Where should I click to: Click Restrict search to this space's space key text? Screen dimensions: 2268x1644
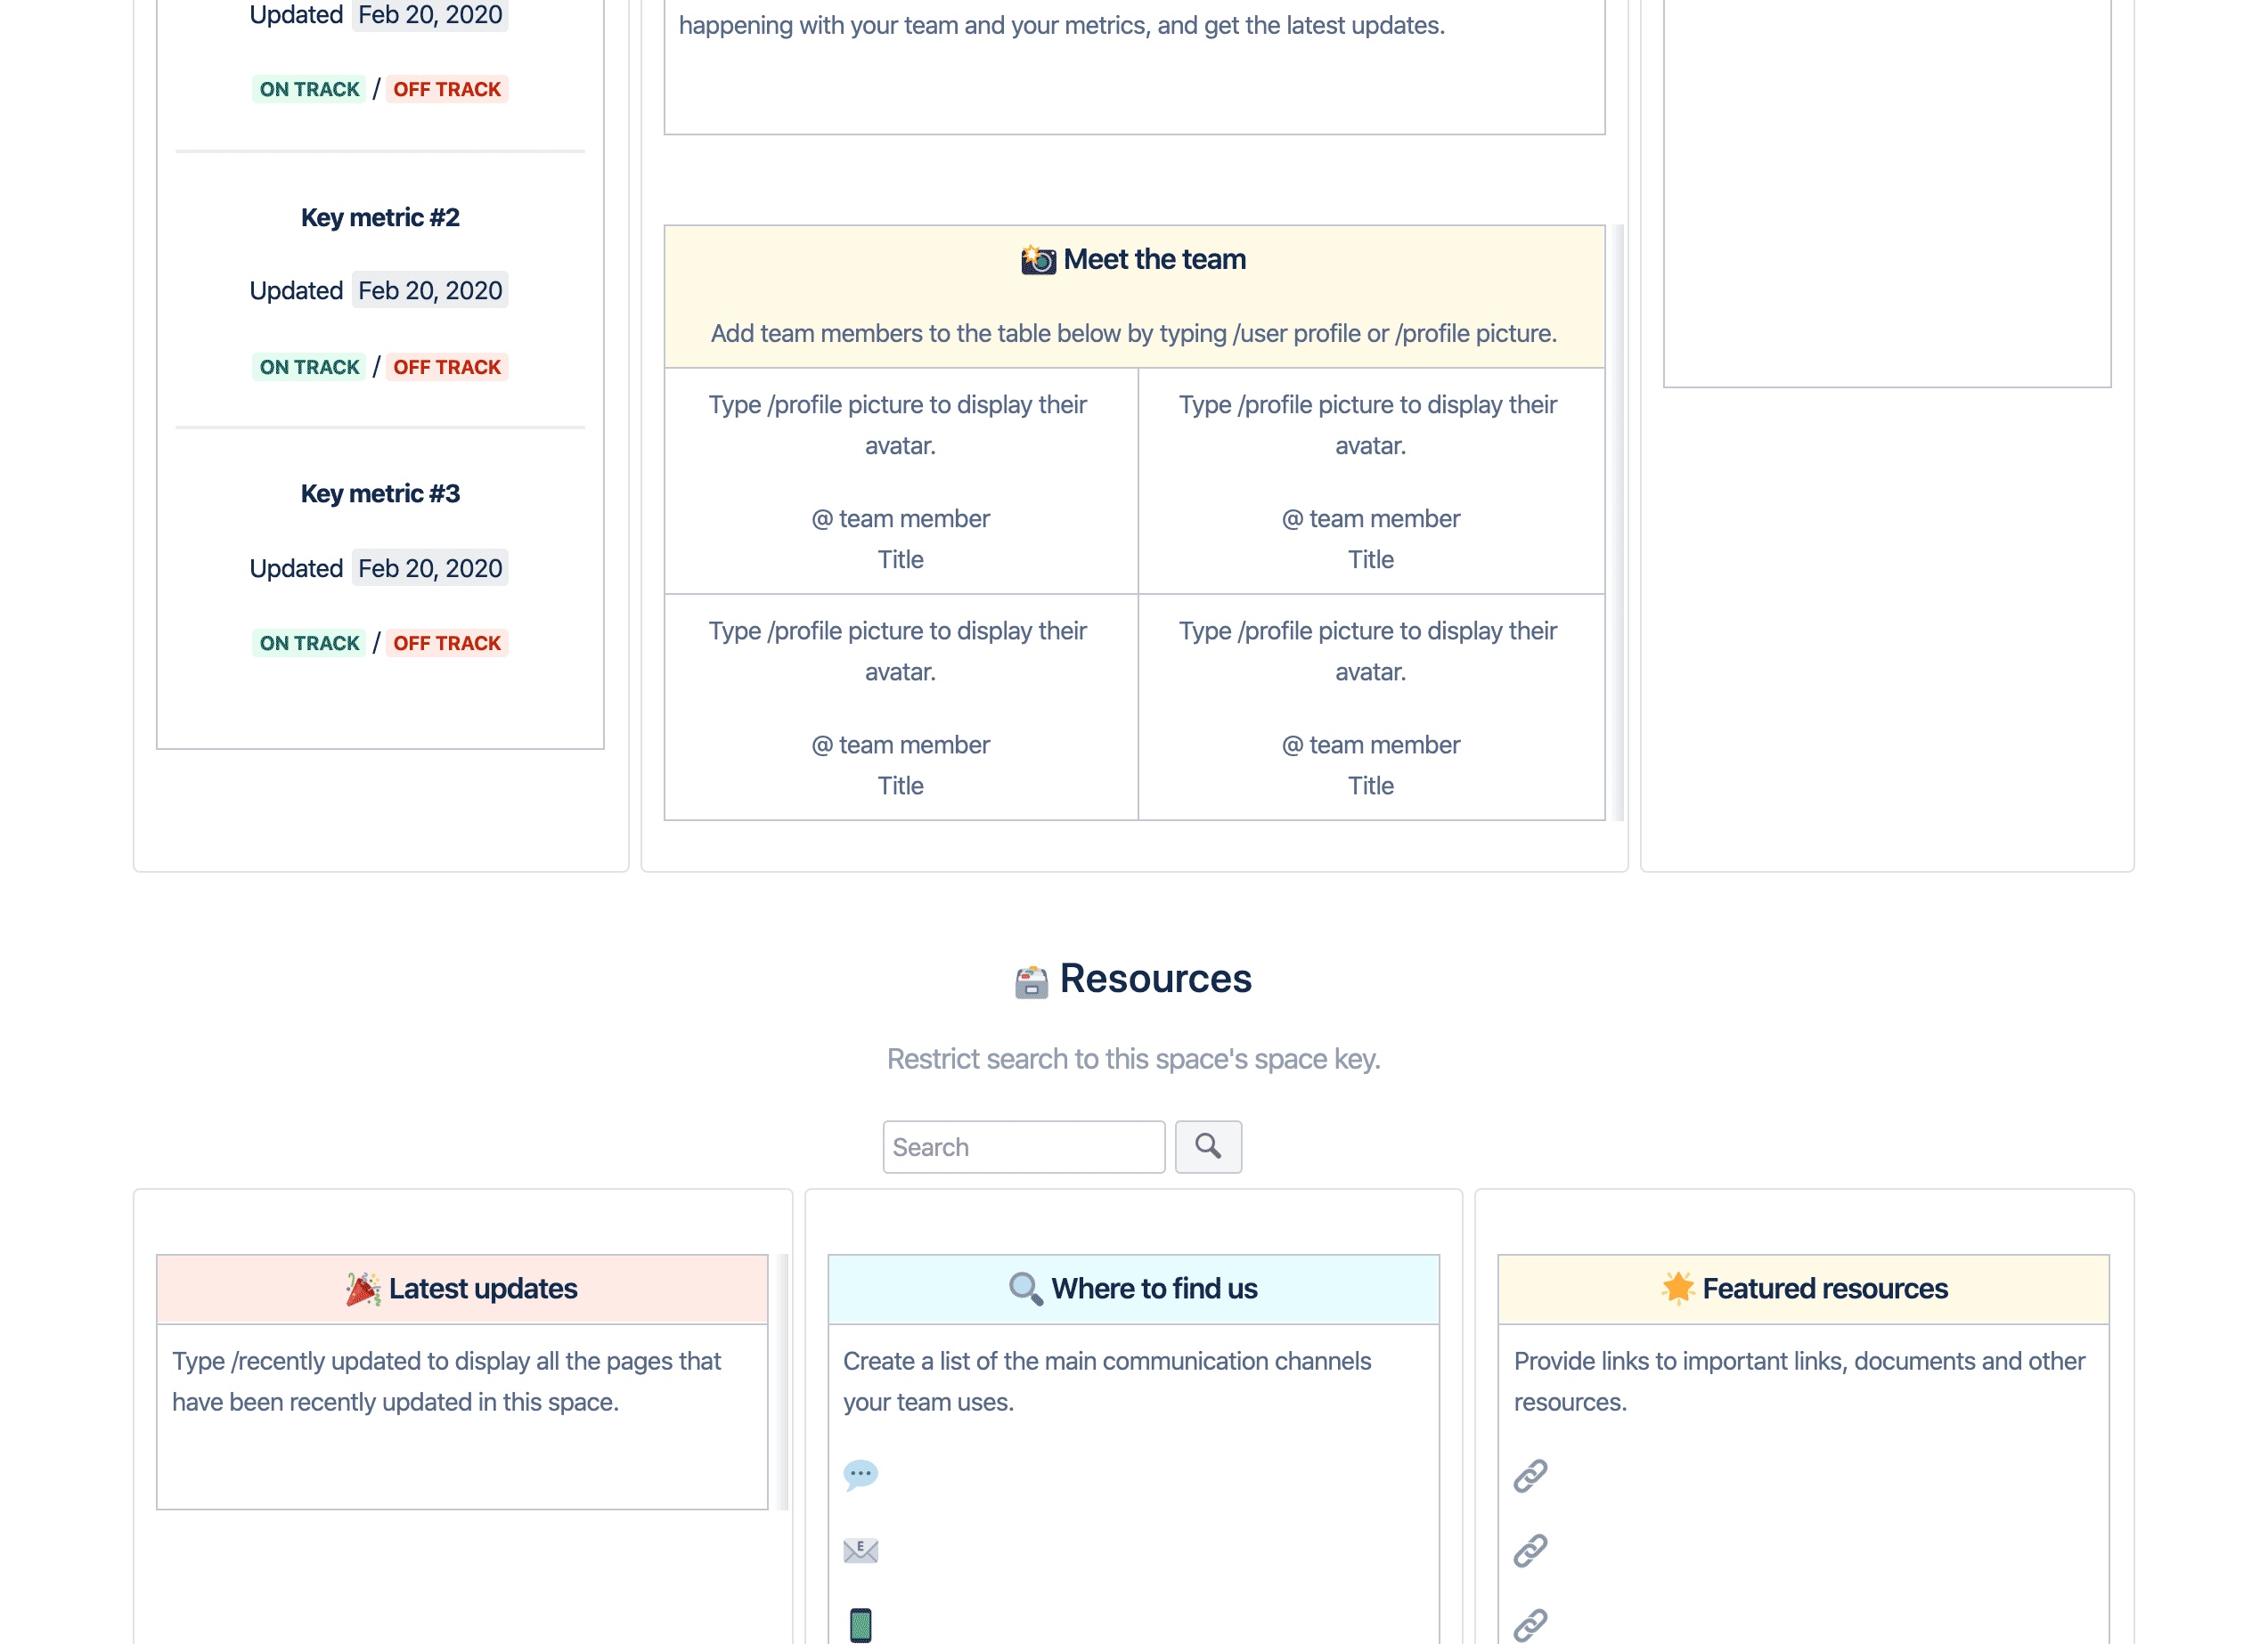click(1133, 1058)
